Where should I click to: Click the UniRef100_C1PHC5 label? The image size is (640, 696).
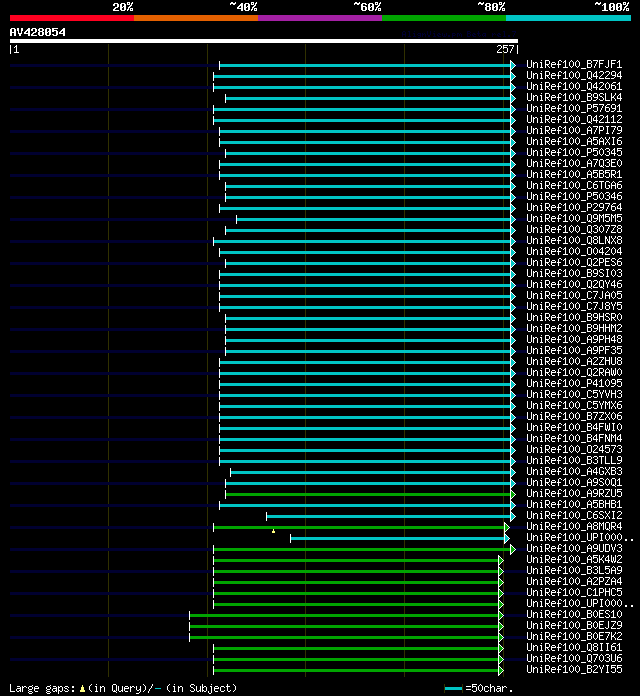574,592
